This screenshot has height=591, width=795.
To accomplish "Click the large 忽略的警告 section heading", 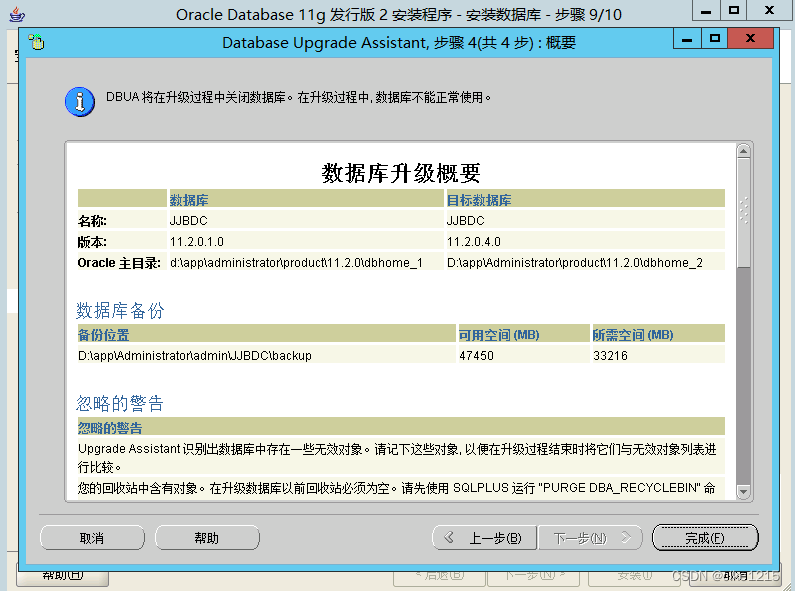I will [120, 403].
